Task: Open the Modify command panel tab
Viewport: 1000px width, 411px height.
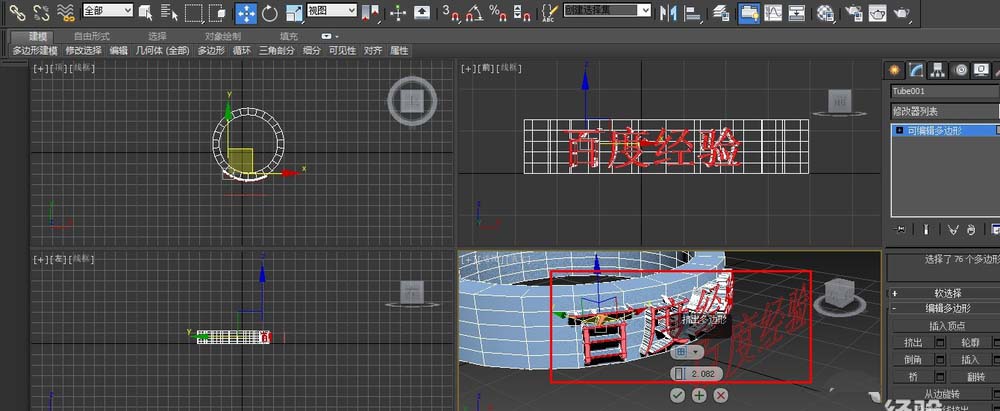Action: 916,70
